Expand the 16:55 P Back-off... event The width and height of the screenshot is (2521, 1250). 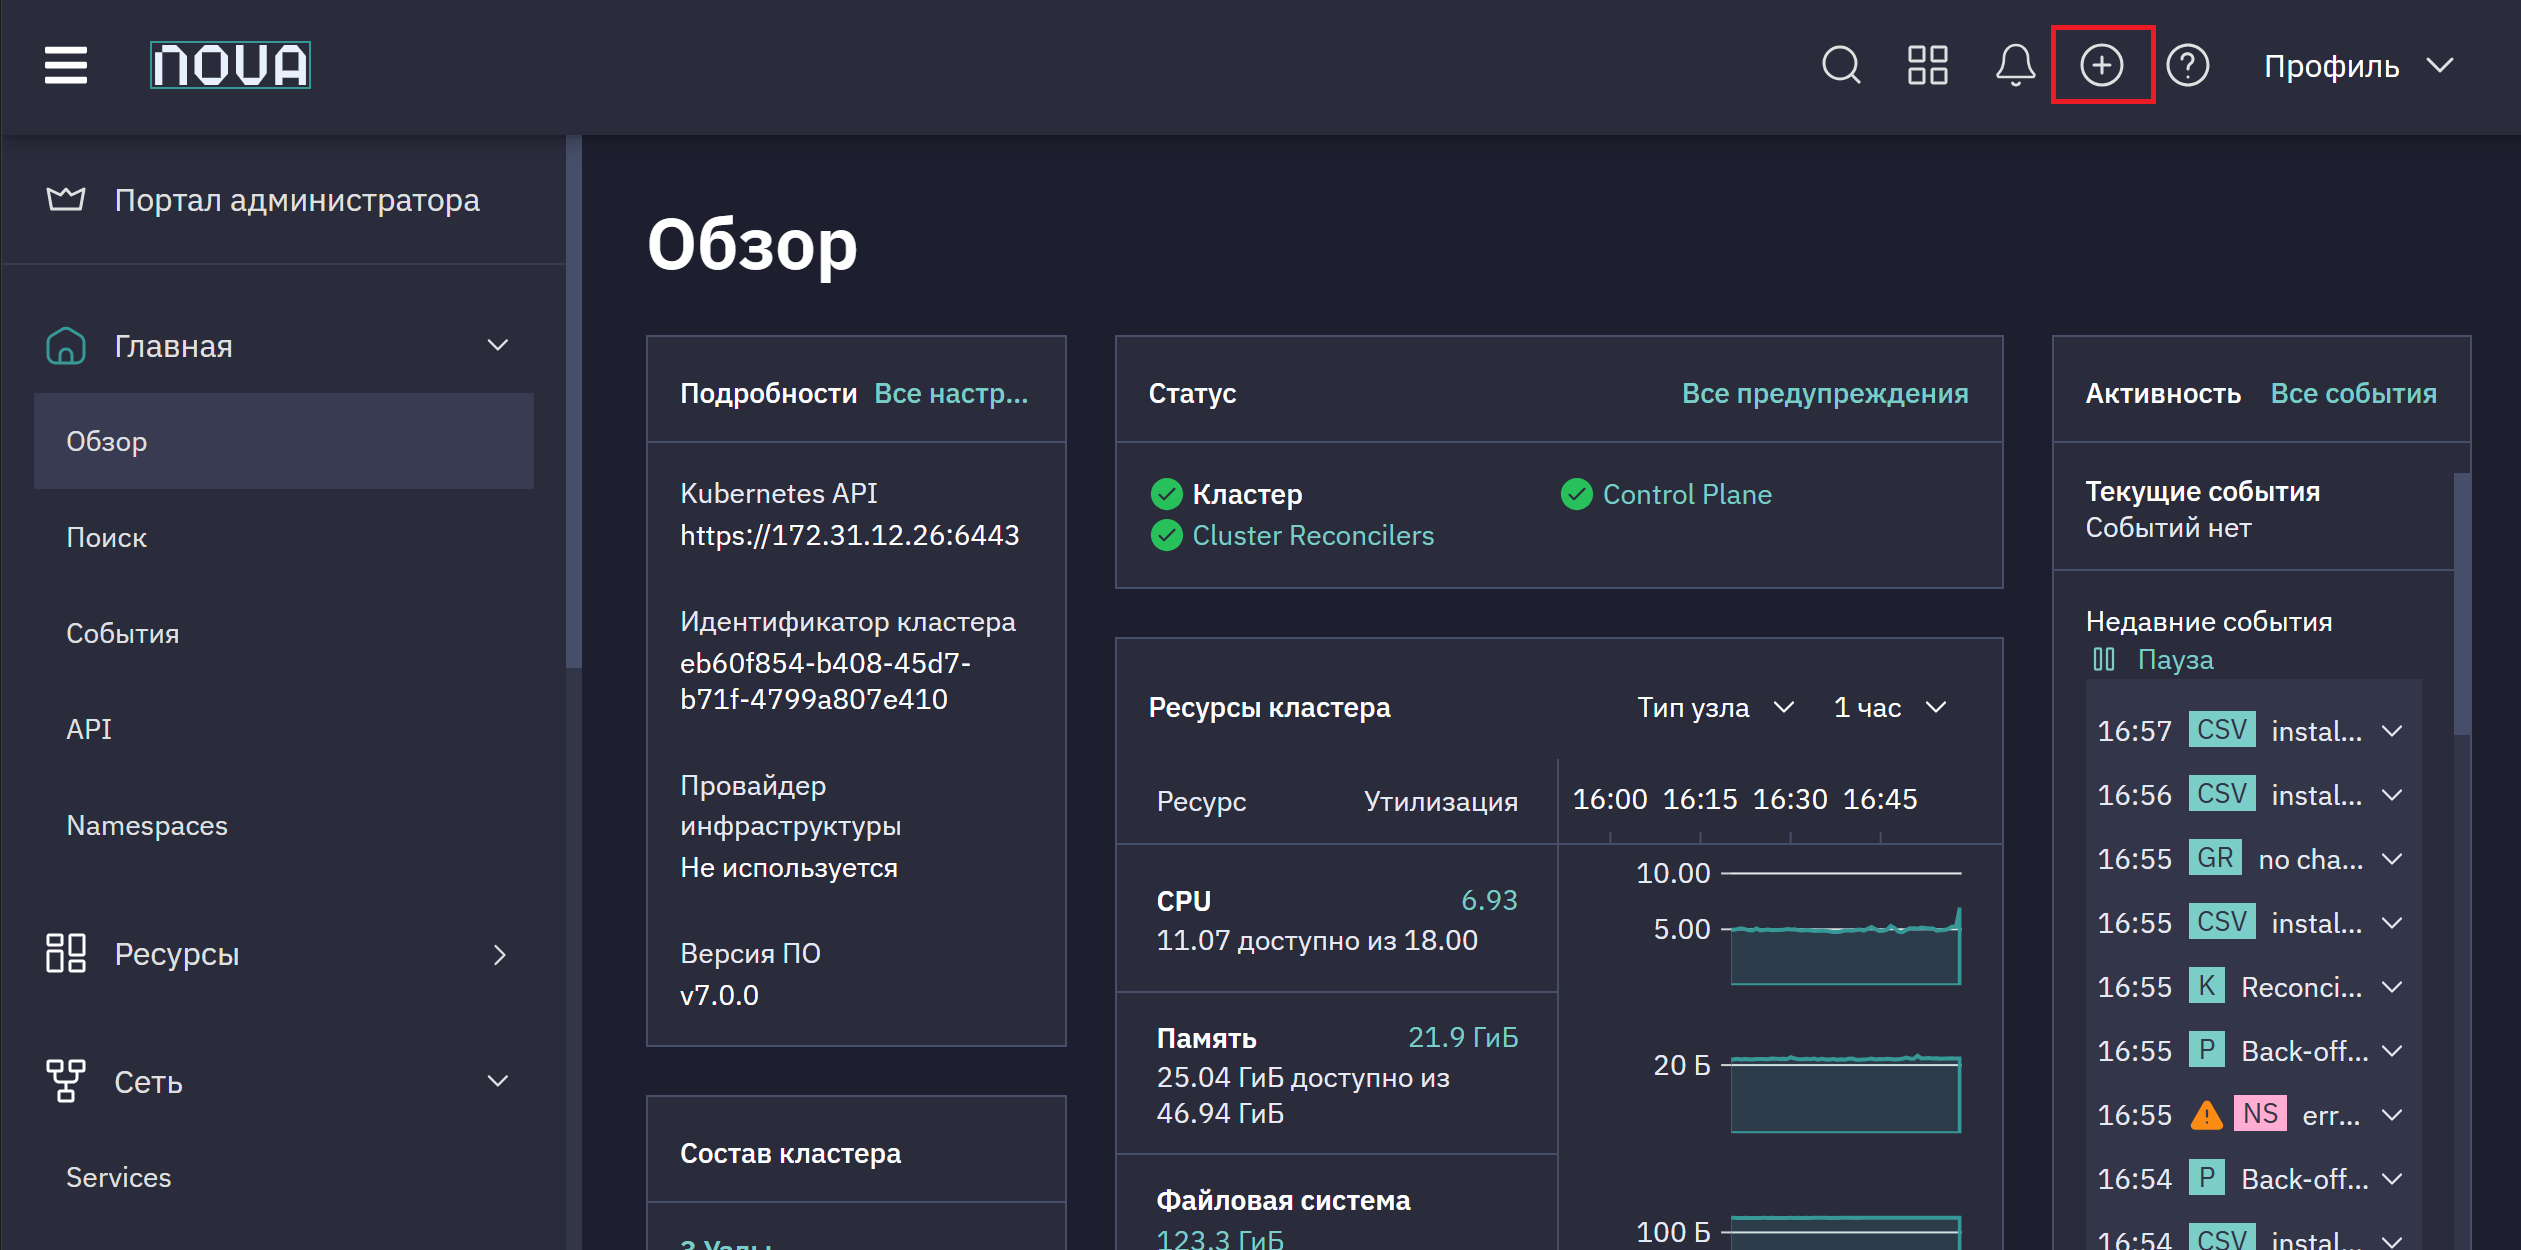click(x=2392, y=1051)
